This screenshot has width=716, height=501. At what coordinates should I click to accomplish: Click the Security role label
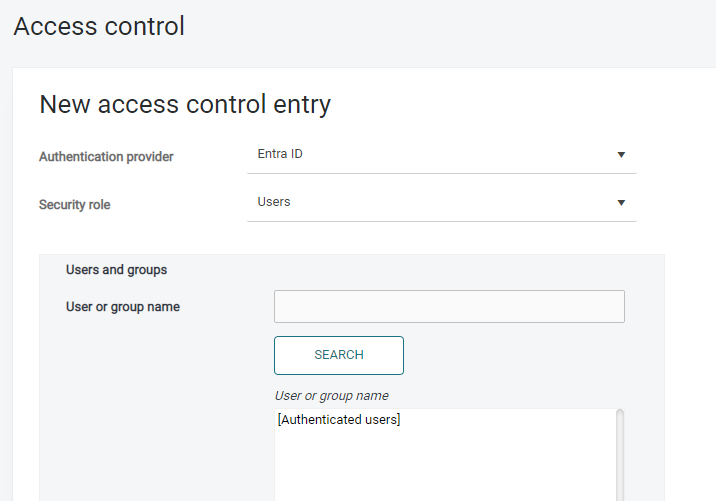click(x=75, y=205)
